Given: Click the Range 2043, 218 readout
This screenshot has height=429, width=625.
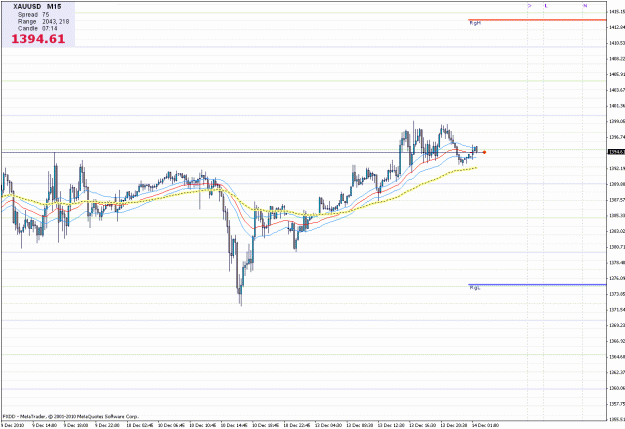Looking at the screenshot, I should tap(43, 22).
